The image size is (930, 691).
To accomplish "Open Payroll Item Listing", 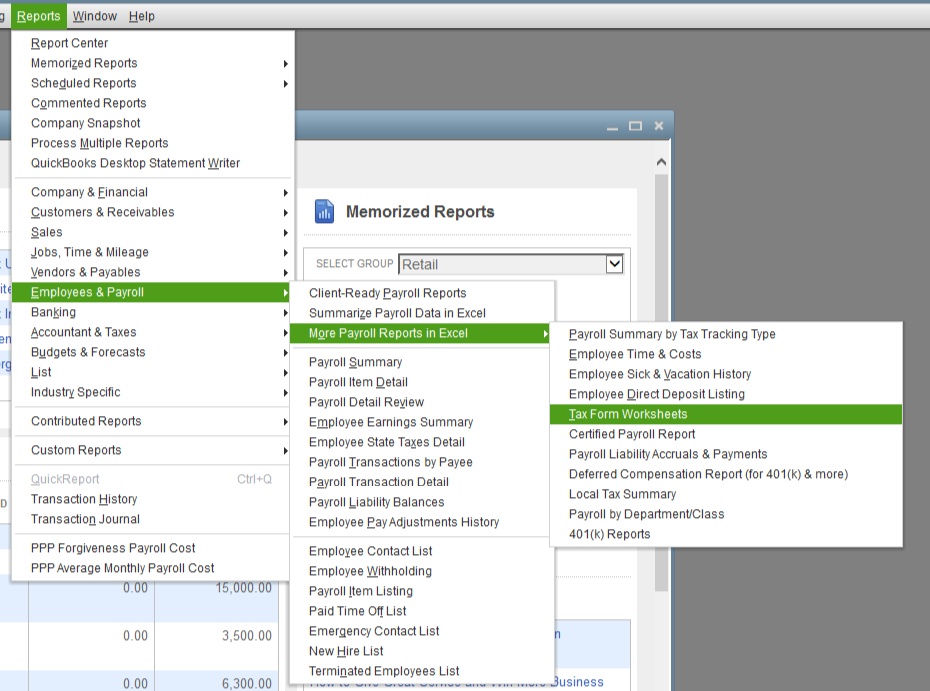I will click(x=422, y=591).
